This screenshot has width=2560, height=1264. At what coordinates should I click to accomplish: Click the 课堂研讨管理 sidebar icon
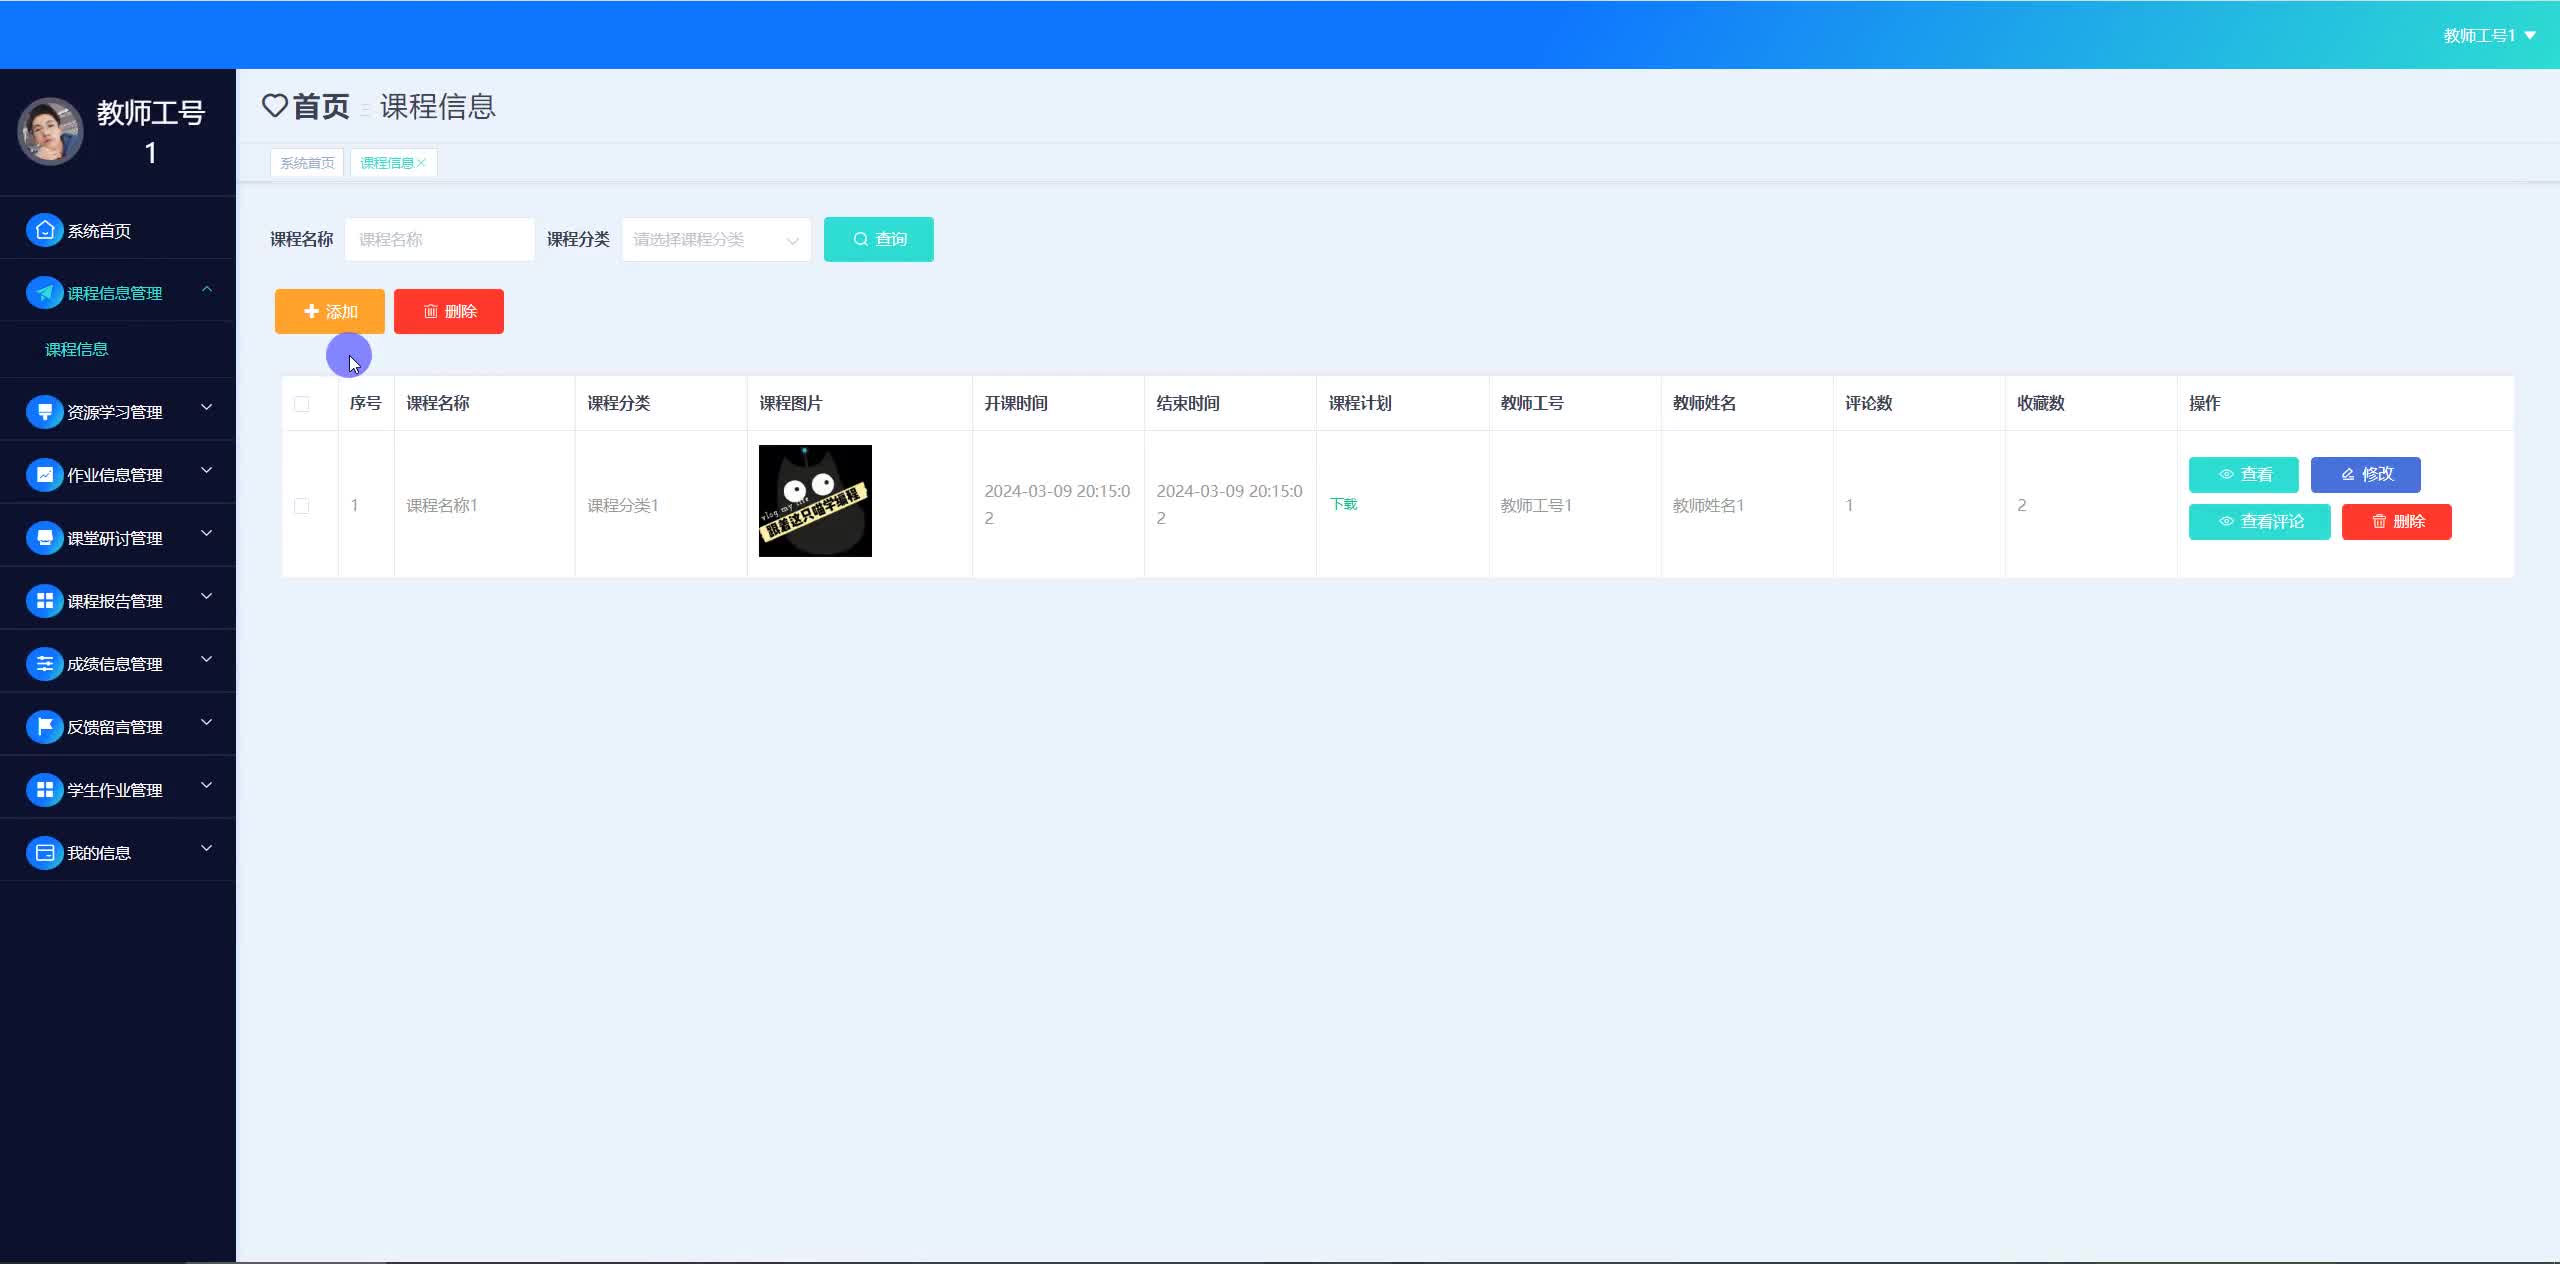(44, 538)
